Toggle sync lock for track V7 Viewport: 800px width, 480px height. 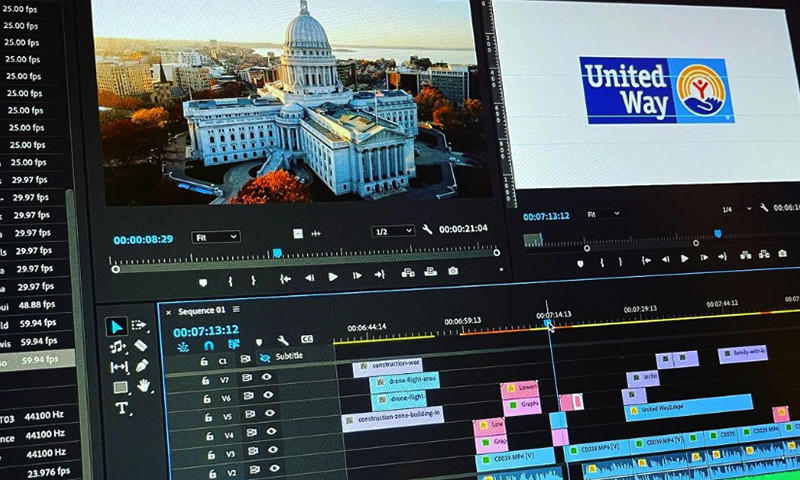point(247,378)
